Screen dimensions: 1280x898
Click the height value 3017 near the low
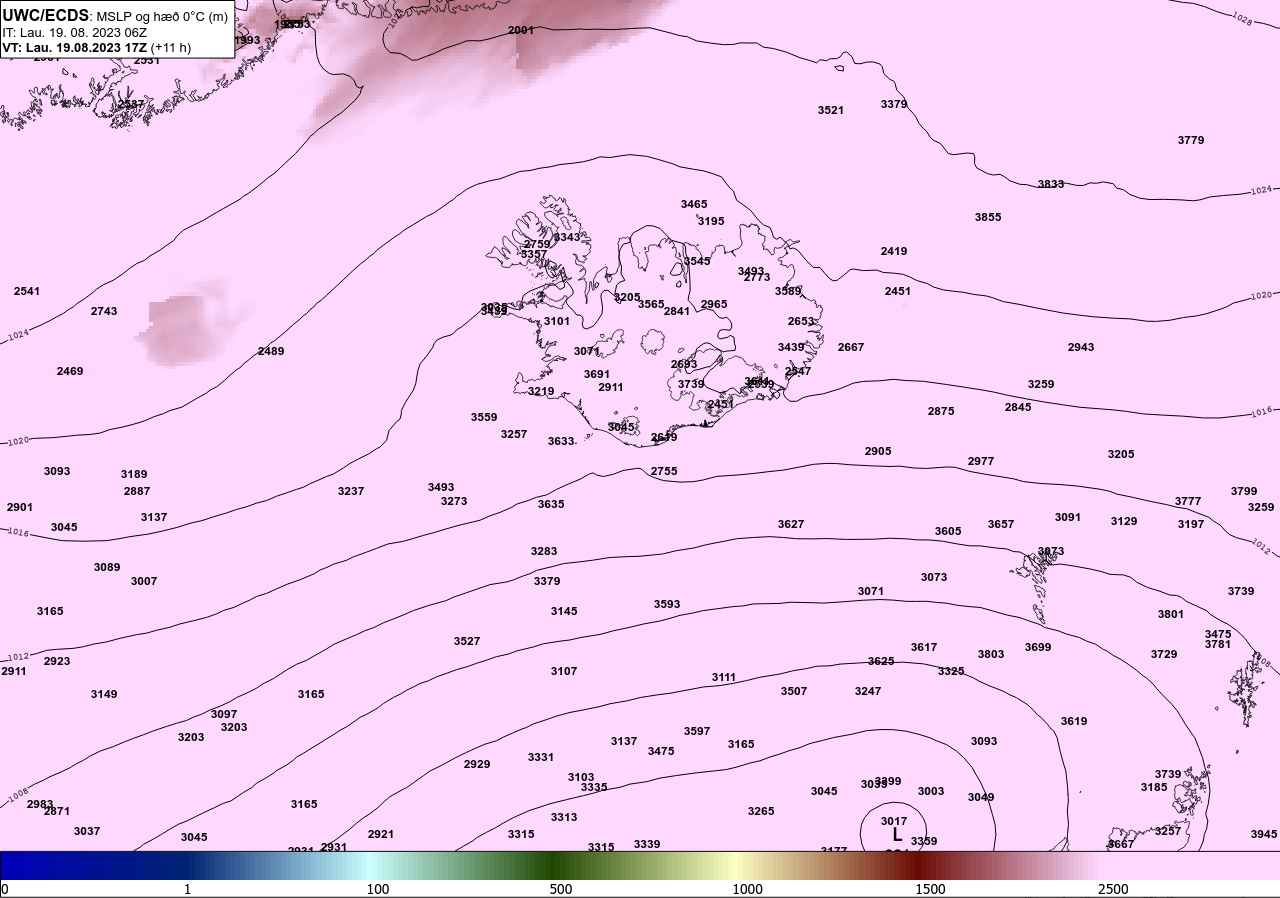pyautogui.click(x=894, y=821)
